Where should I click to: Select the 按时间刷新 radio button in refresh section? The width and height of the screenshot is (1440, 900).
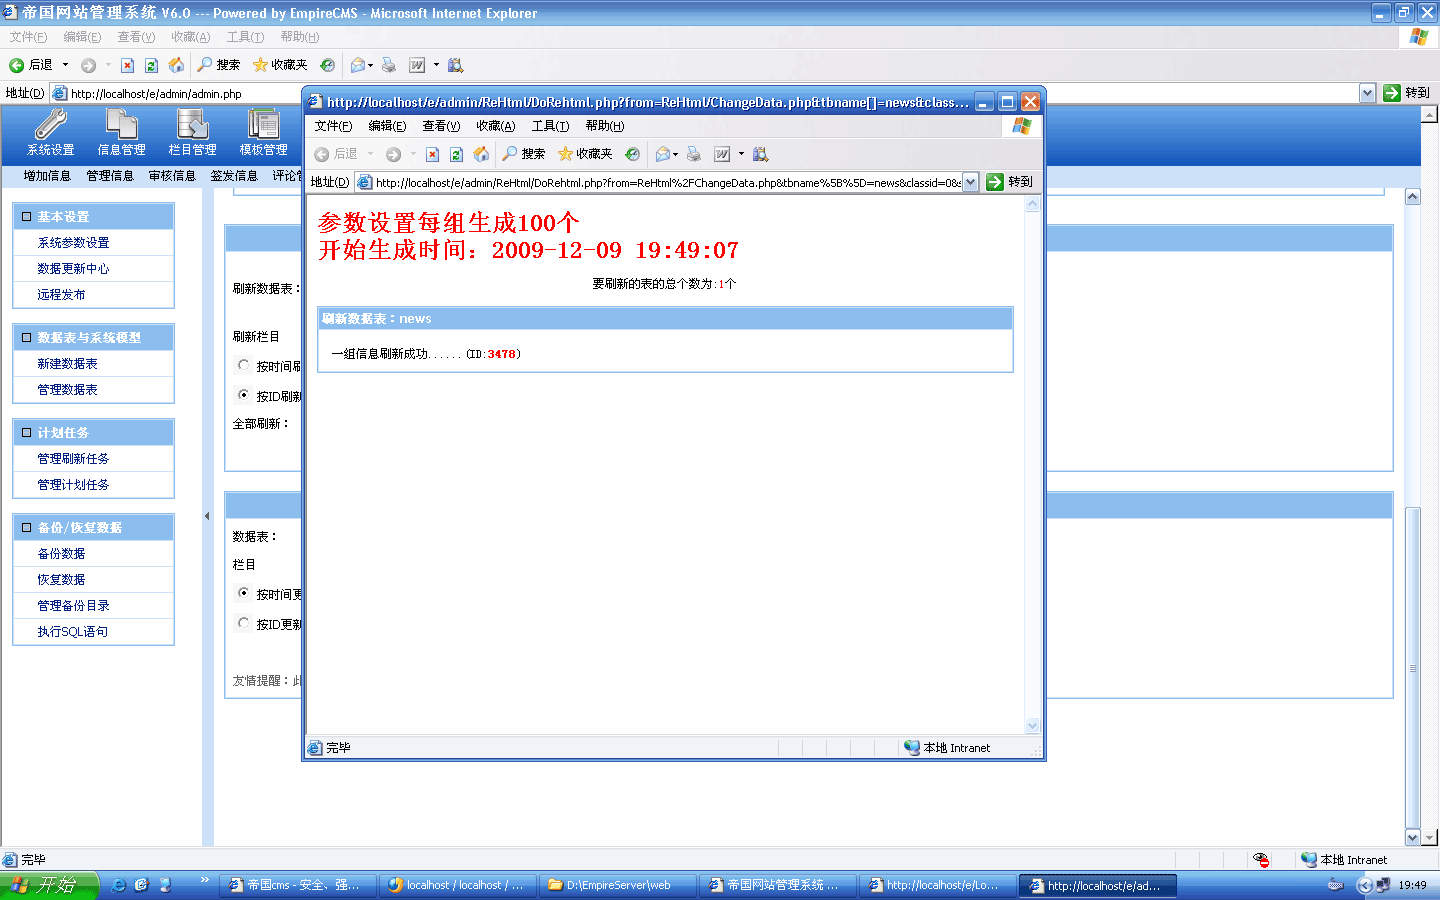tap(243, 365)
